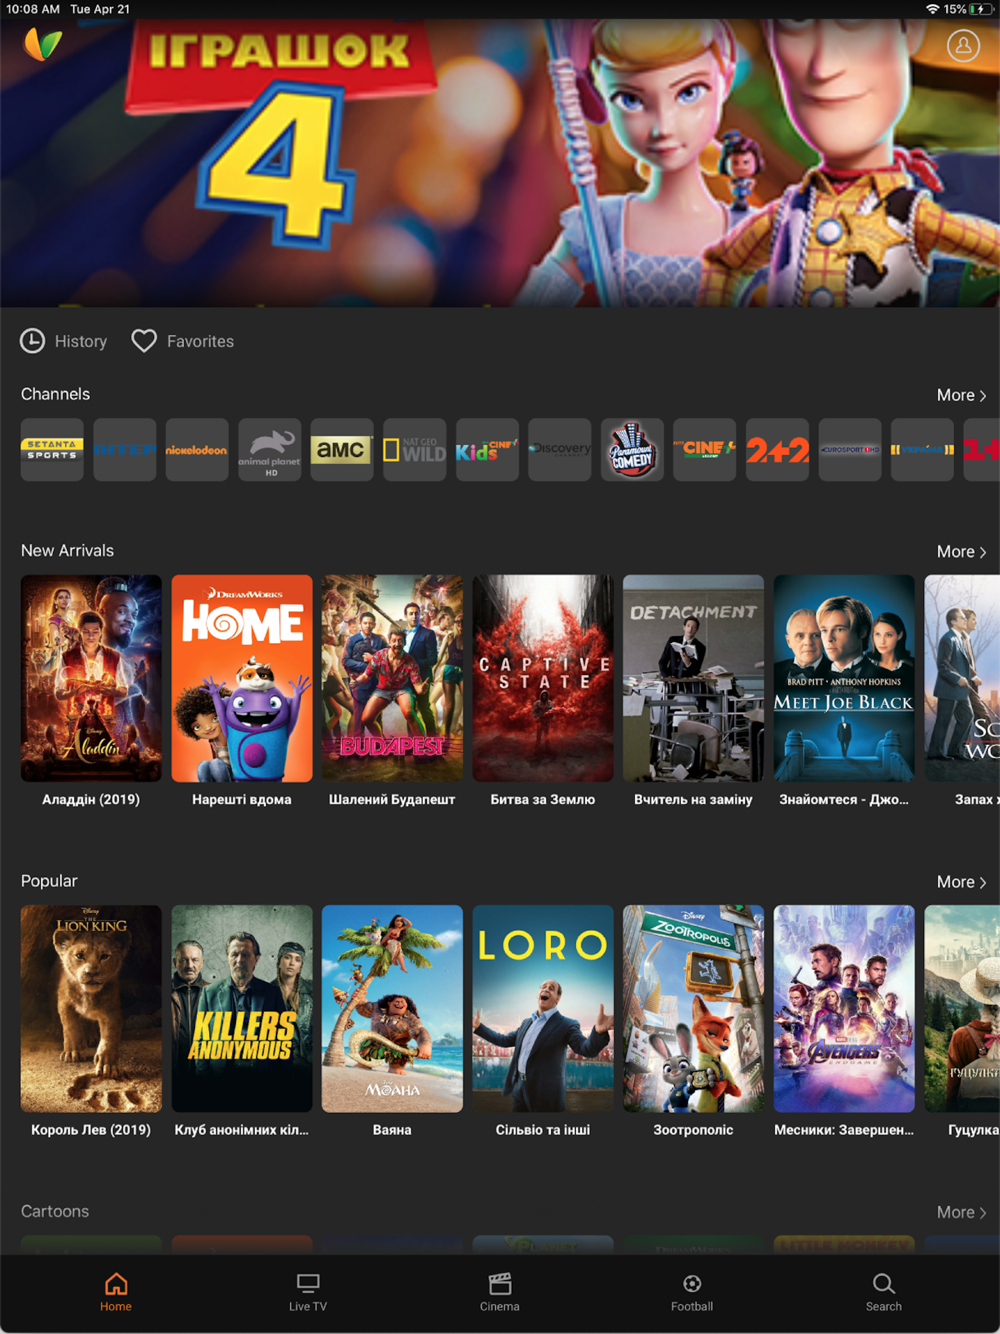Image resolution: width=1000 pixels, height=1334 pixels.
Task: Open the Setanta Sports channel
Action: (52, 450)
